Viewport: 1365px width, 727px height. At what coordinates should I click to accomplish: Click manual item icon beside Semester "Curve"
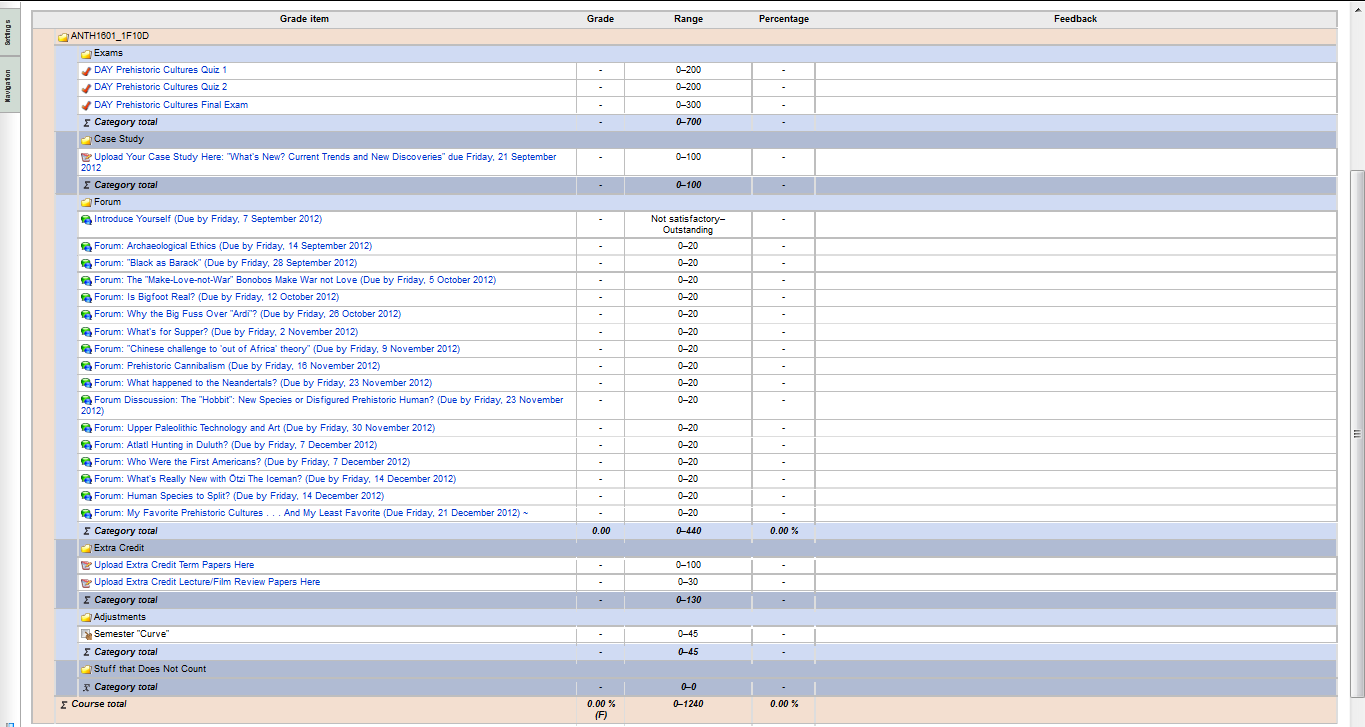click(86, 635)
